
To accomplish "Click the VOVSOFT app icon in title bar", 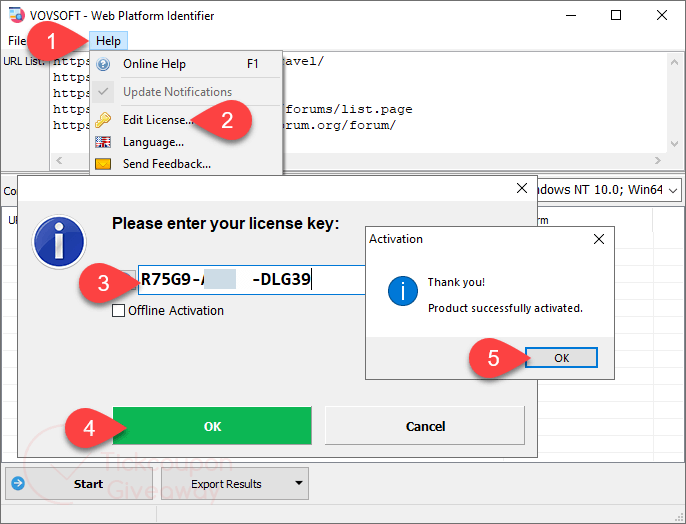I will 14,16.
